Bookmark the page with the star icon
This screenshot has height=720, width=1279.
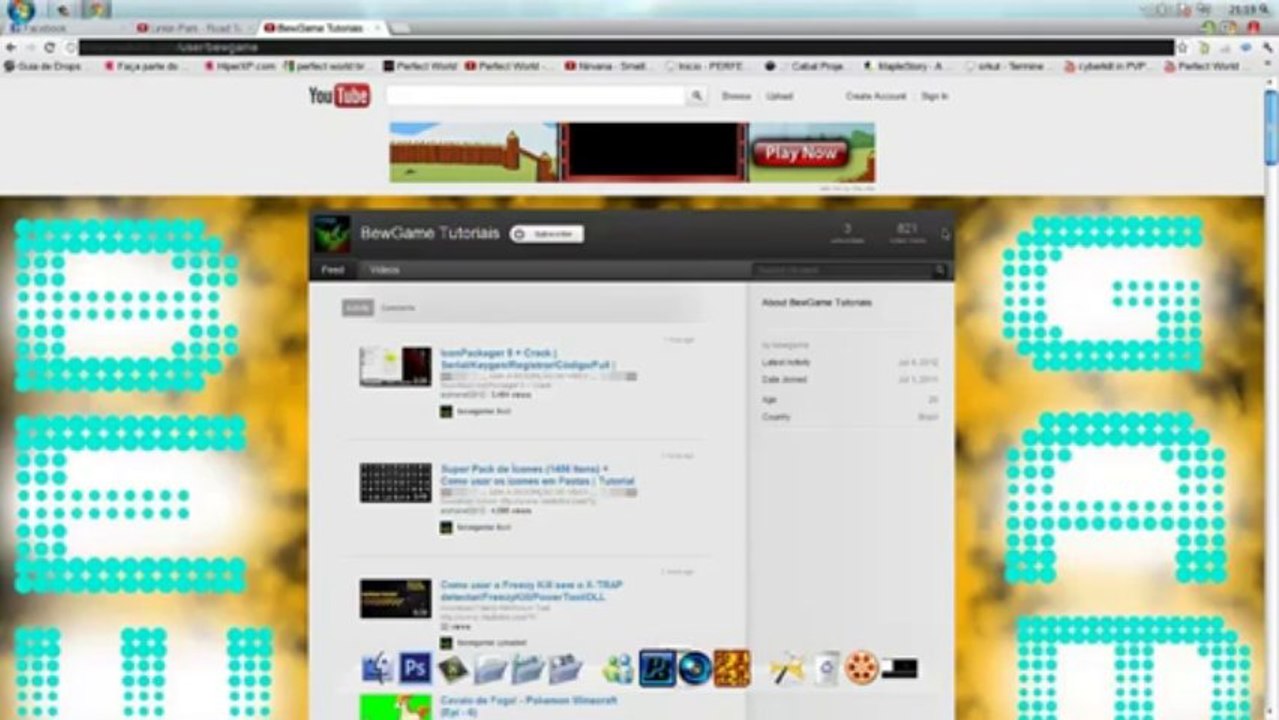pyautogui.click(x=1183, y=47)
